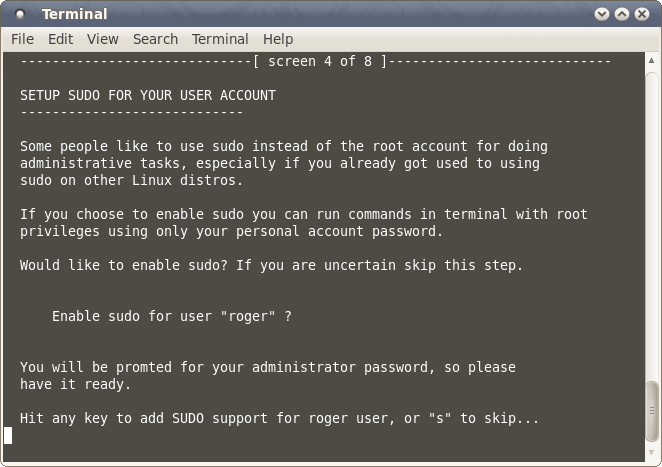The image size is (662, 467).
Task: Click the terminal cursor block at the prompt
Action: (x=8, y=435)
